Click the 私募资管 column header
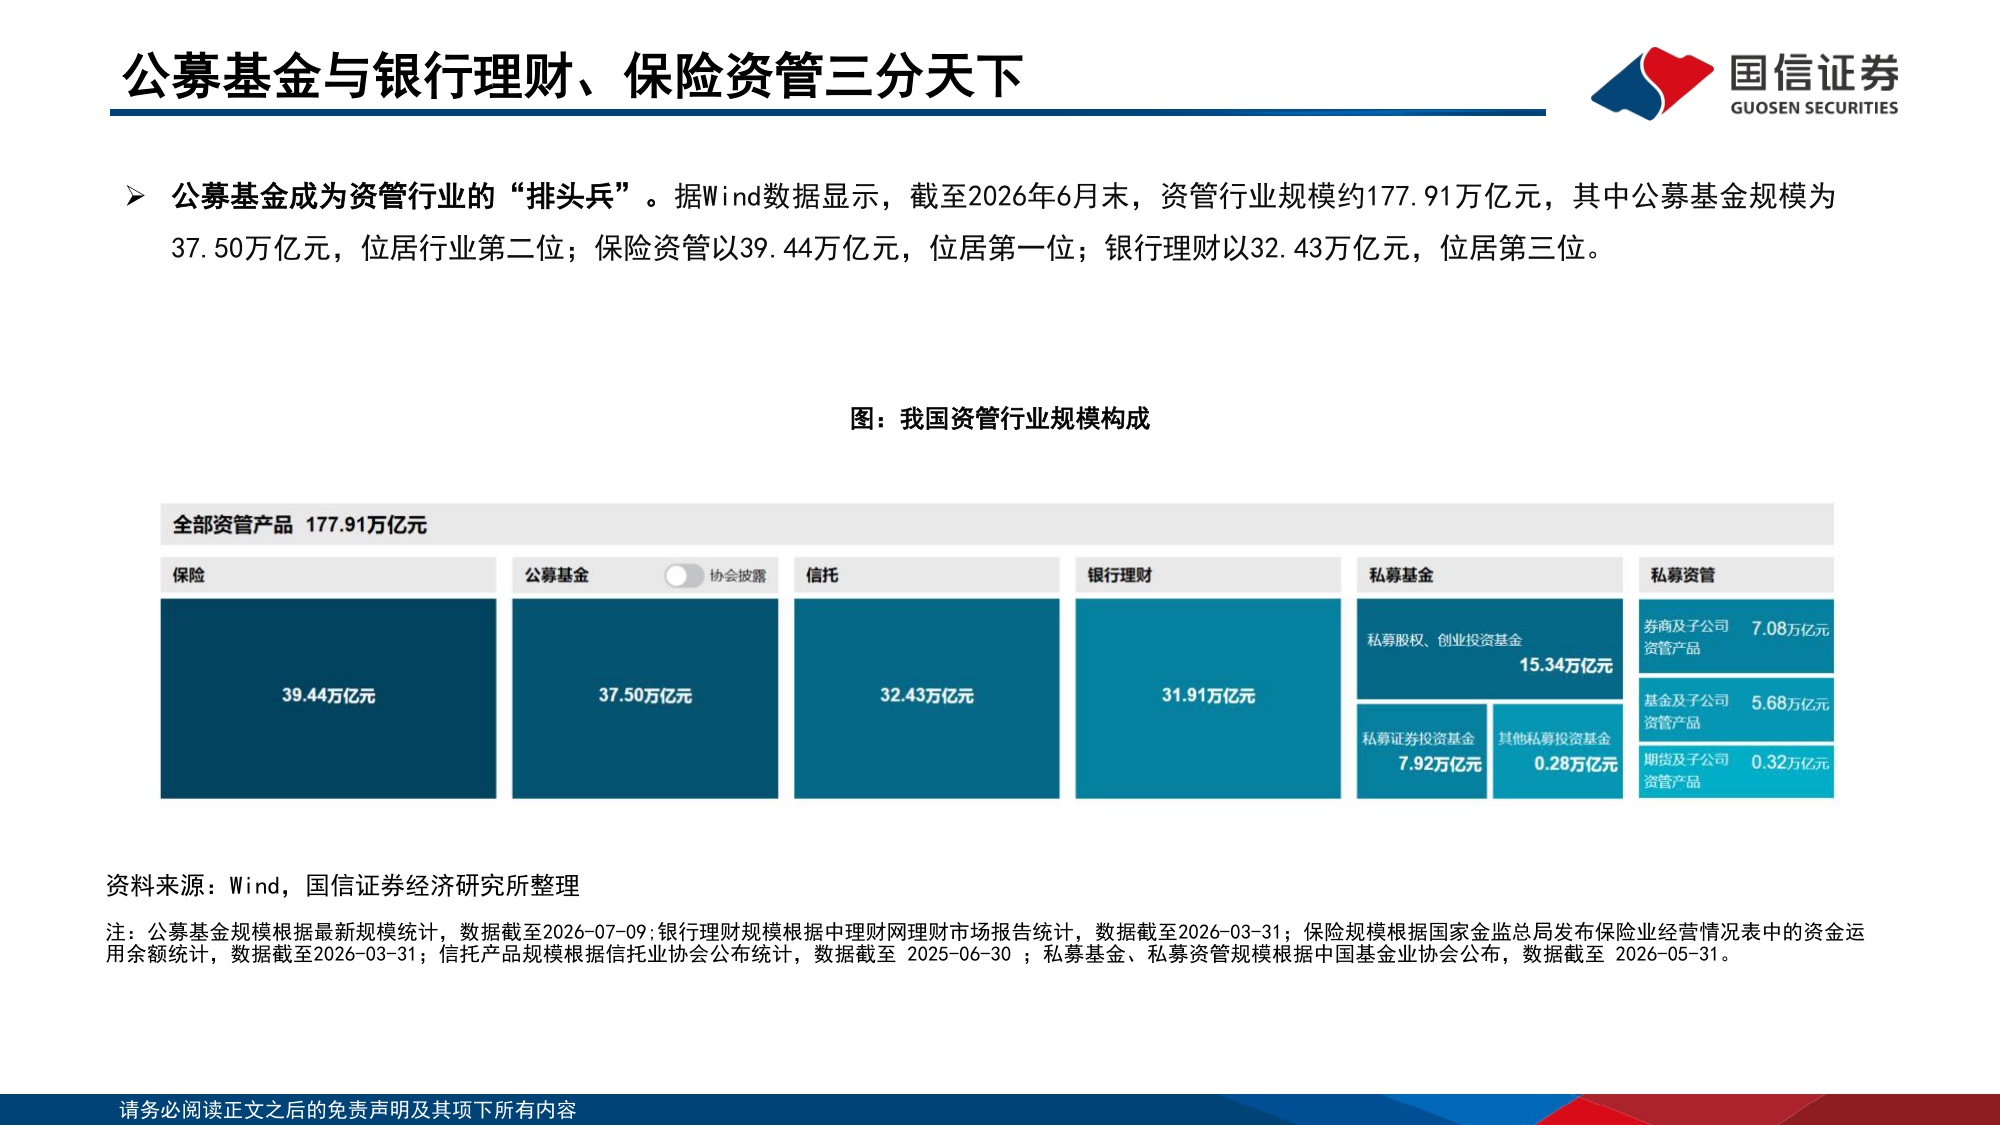 click(1736, 575)
